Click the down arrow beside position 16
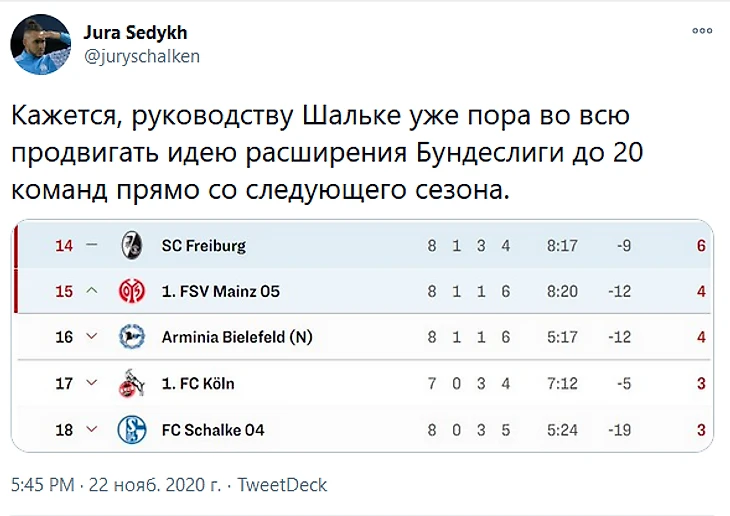 pos(93,338)
